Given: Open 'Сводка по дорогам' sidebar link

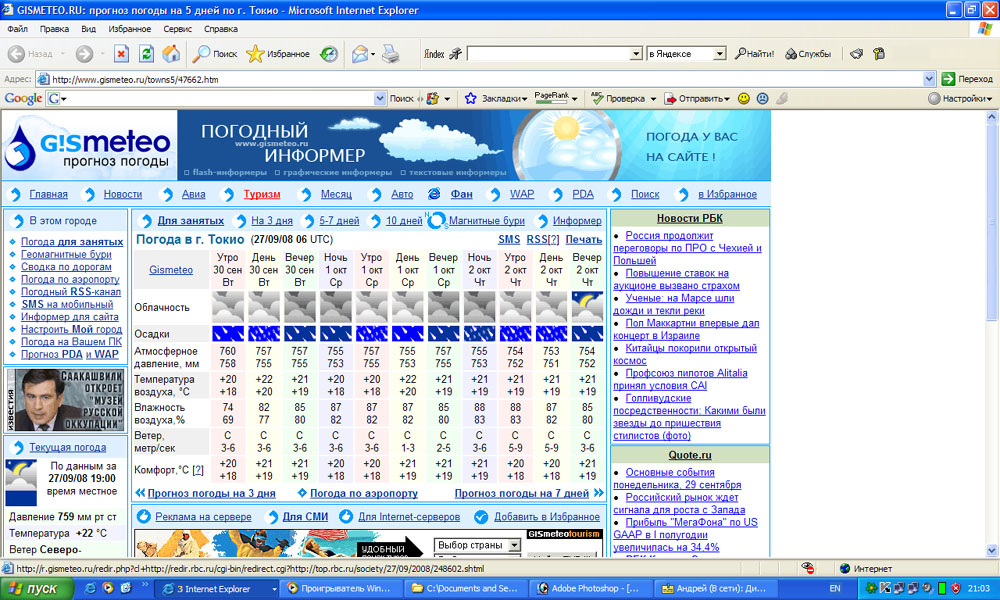Looking at the screenshot, I should click(x=66, y=267).
